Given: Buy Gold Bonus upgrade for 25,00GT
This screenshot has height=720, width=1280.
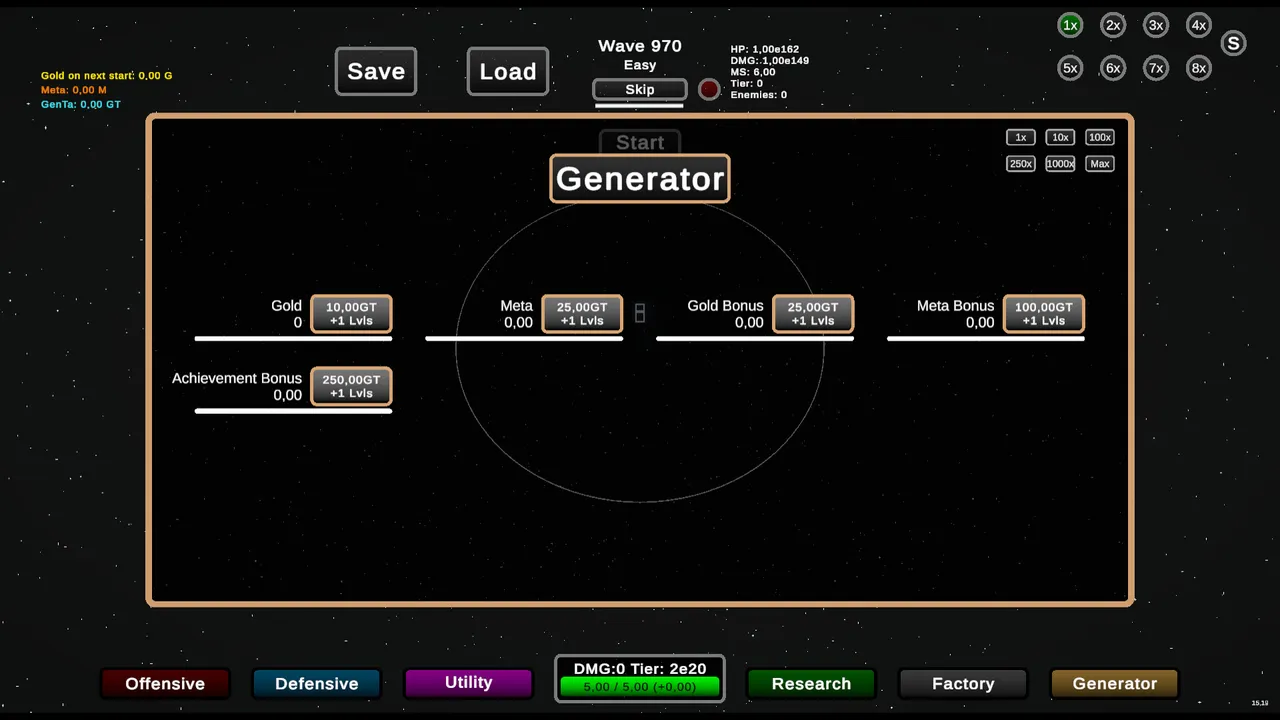Looking at the screenshot, I should coord(813,314).
